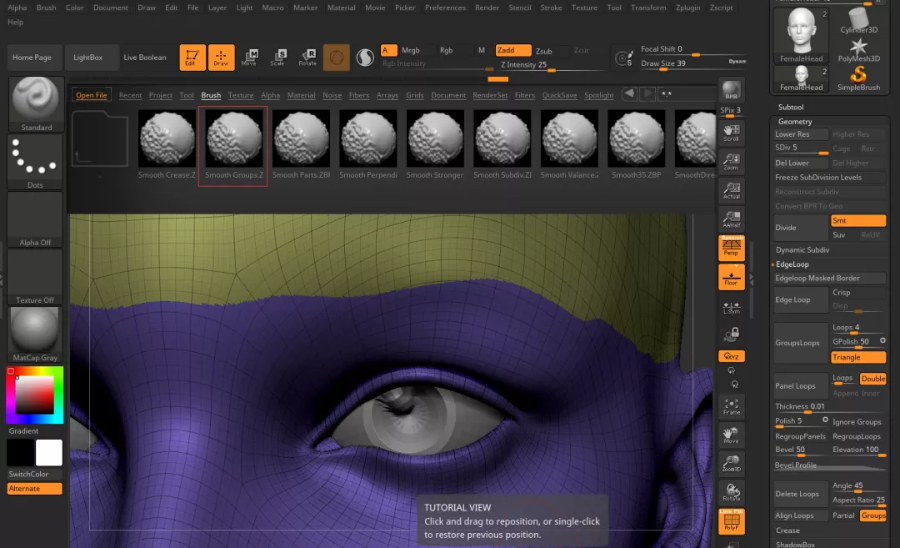Switch to the Tool tab in LightBox
This screenshot has height=548, width=900.
[x=187, y=95]
